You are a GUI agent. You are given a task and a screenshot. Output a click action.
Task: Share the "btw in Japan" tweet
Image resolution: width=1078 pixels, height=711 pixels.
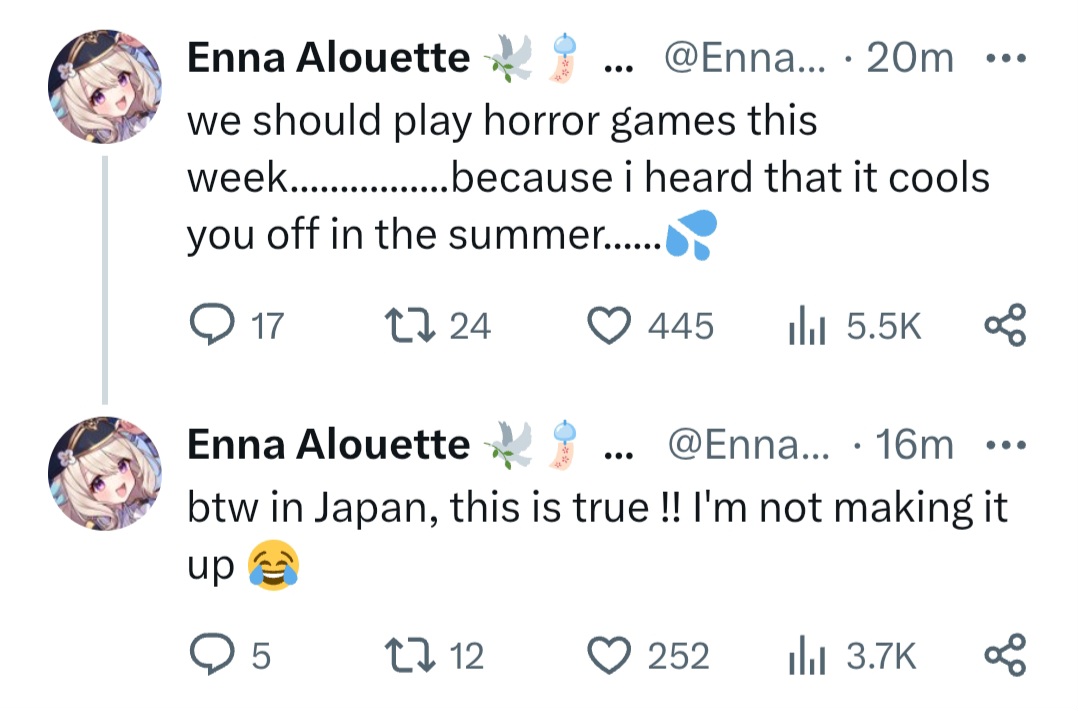(x=1005, y=656)
